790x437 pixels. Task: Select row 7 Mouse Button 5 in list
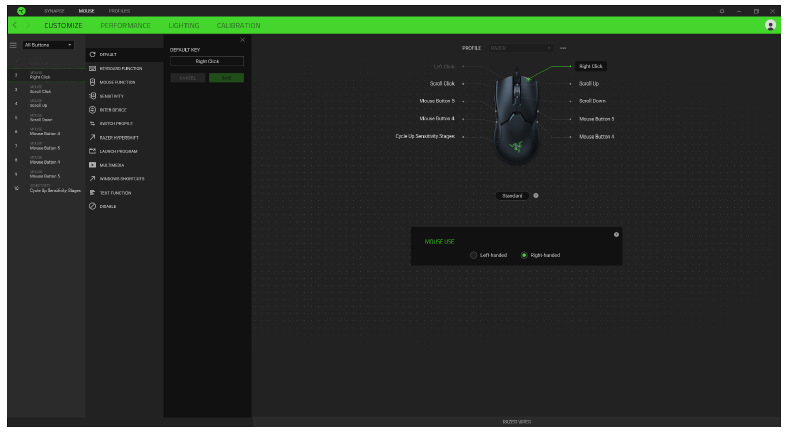47,146
